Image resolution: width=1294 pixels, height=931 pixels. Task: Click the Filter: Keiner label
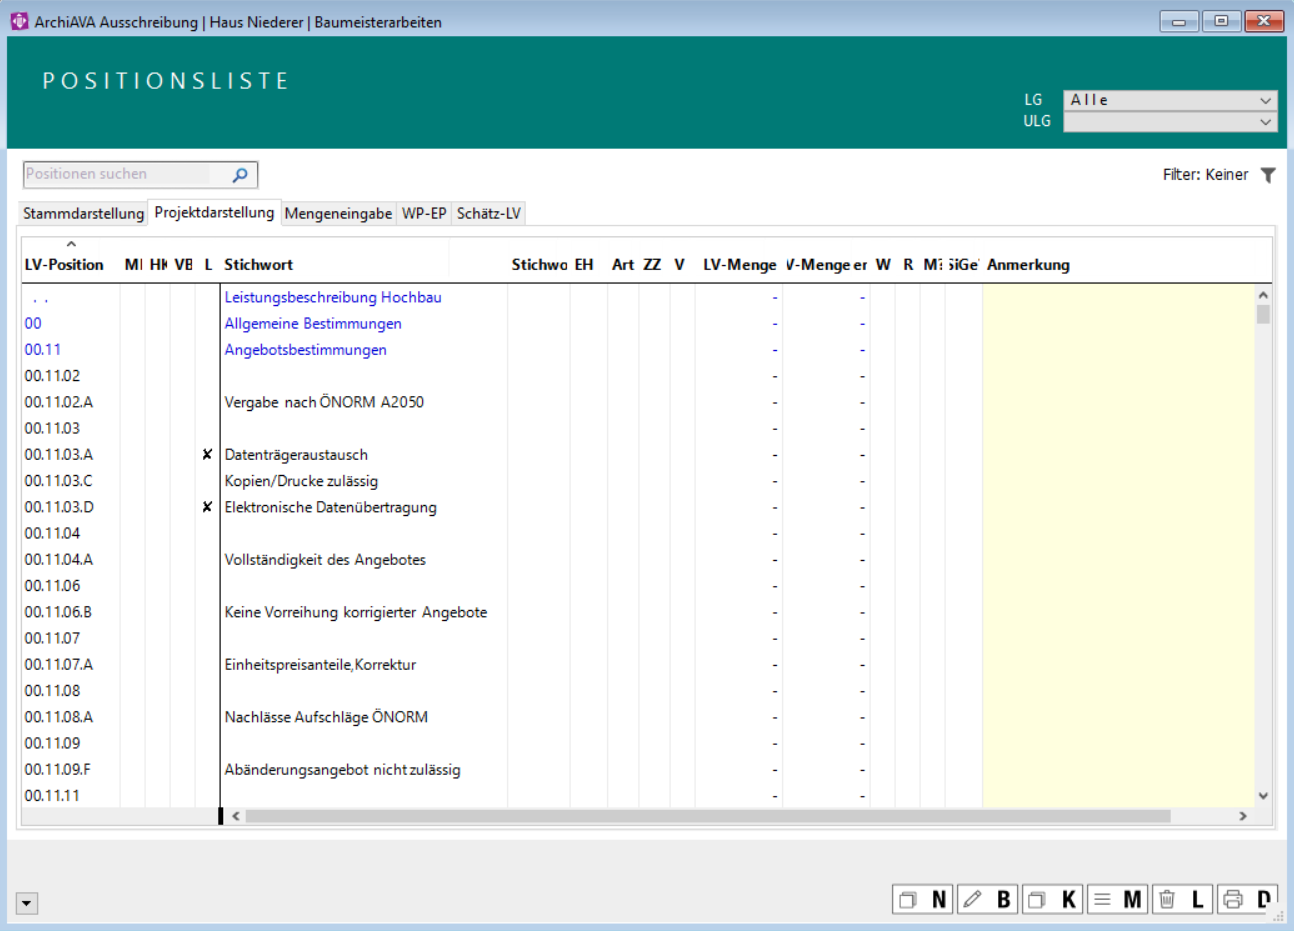pyautogui.click(x=1205, y=175)
